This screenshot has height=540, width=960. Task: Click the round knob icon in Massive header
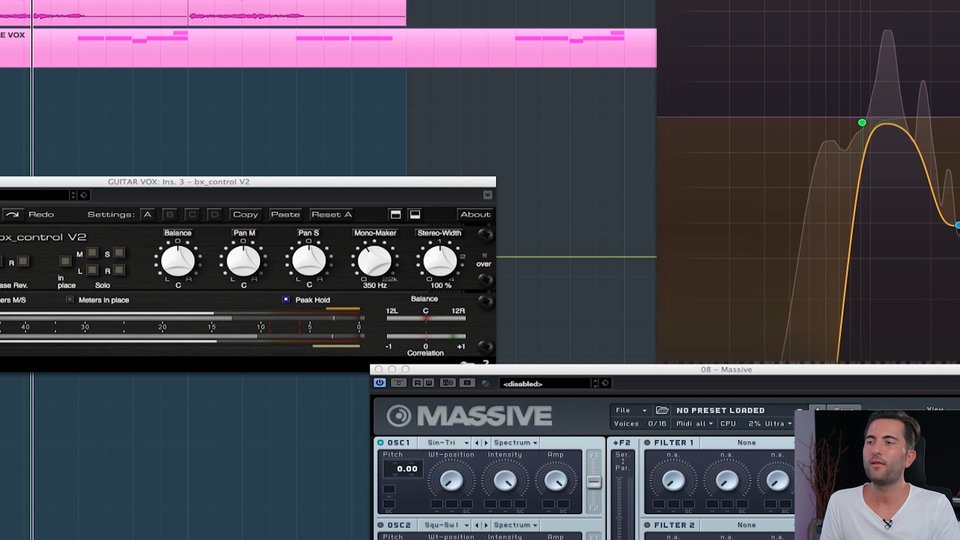(x=486, y=383)
